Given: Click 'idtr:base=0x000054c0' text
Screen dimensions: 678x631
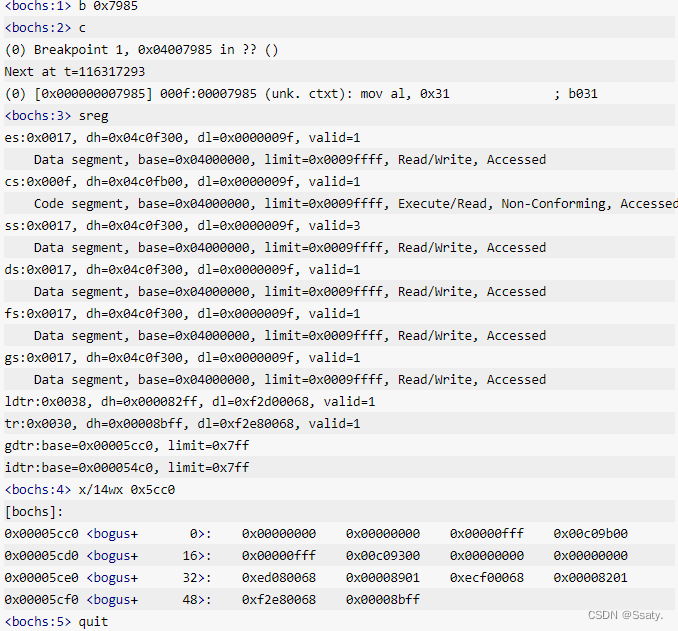Looking at the screenshot, I should click(x=79, y=468).
